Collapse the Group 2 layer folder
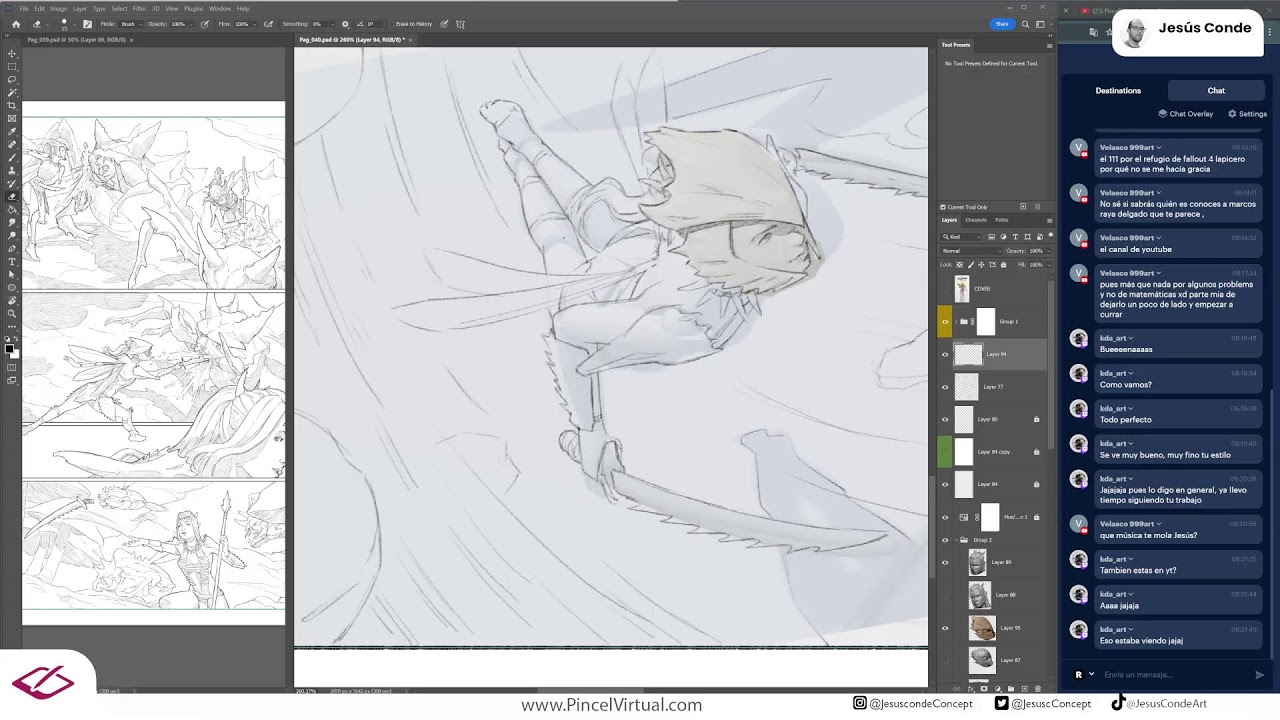The height and width of the screenshot is (720, 1280). click(x=955, y=540)
